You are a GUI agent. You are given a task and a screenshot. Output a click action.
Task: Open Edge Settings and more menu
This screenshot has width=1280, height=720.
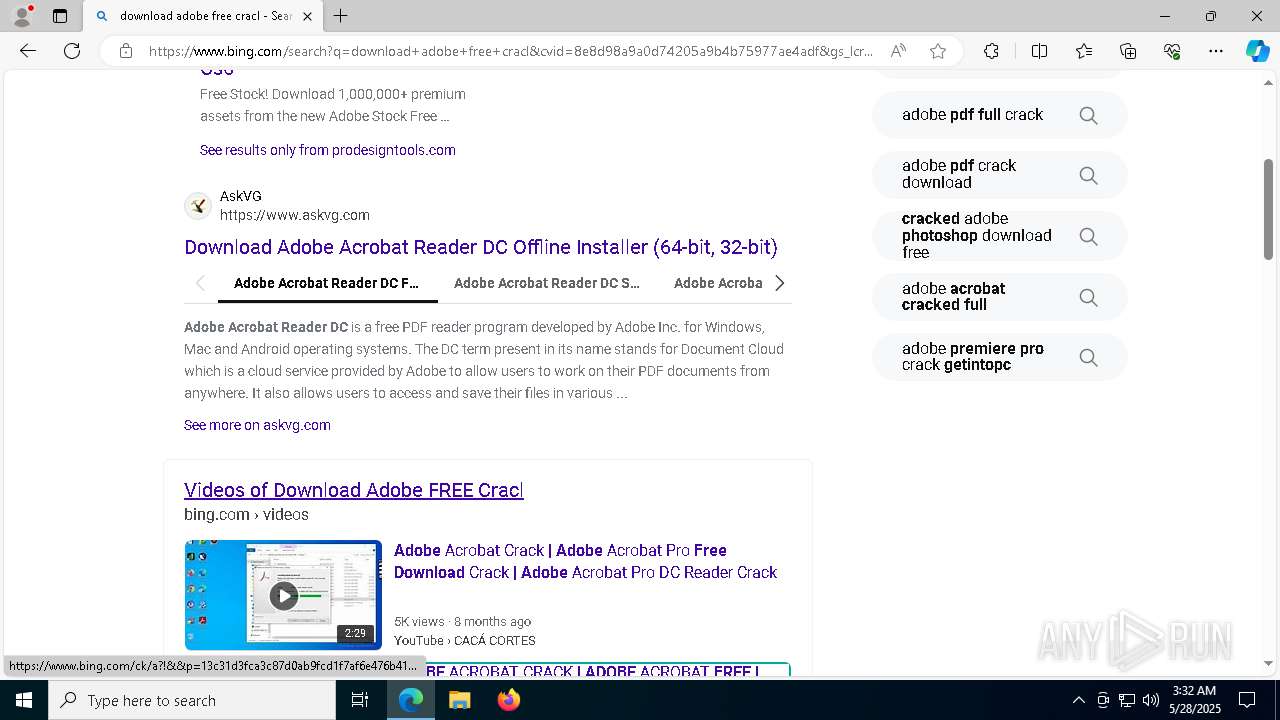click(x=1216, y=51)
